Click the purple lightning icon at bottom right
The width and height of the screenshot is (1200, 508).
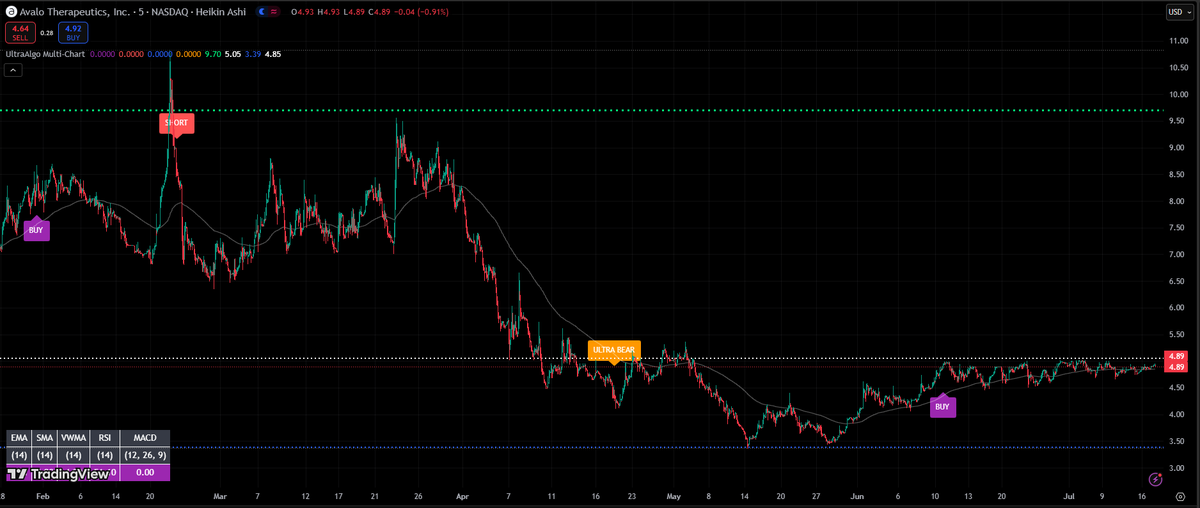(x=1157, y=480)
